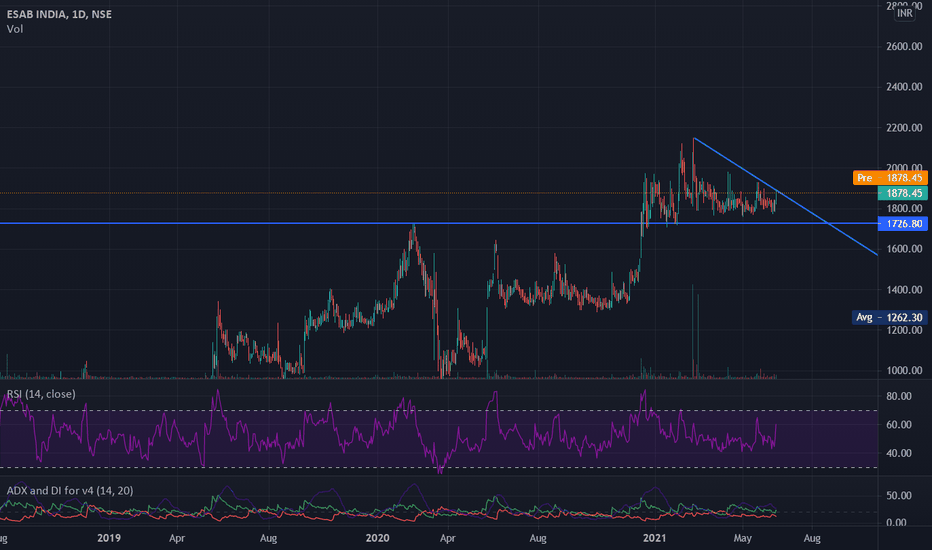Click the 40.00 RSI axis label
The height and width of the screenshot is (550, 932).
tap(899, 453)
